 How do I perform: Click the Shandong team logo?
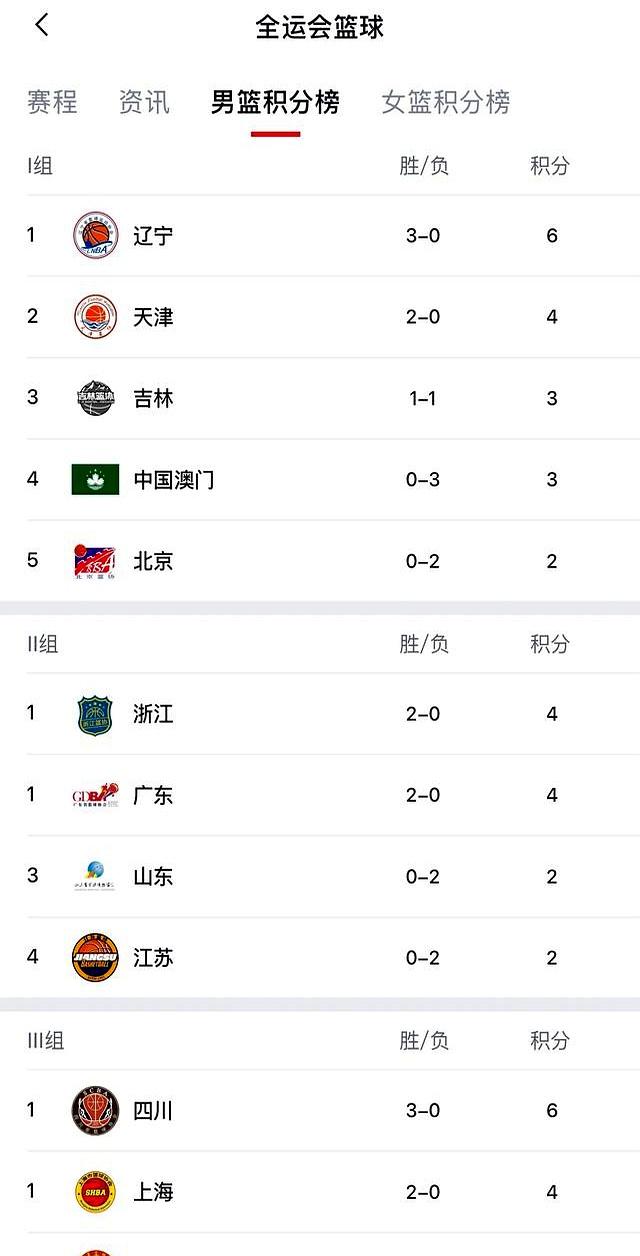[x=95, y=877]
